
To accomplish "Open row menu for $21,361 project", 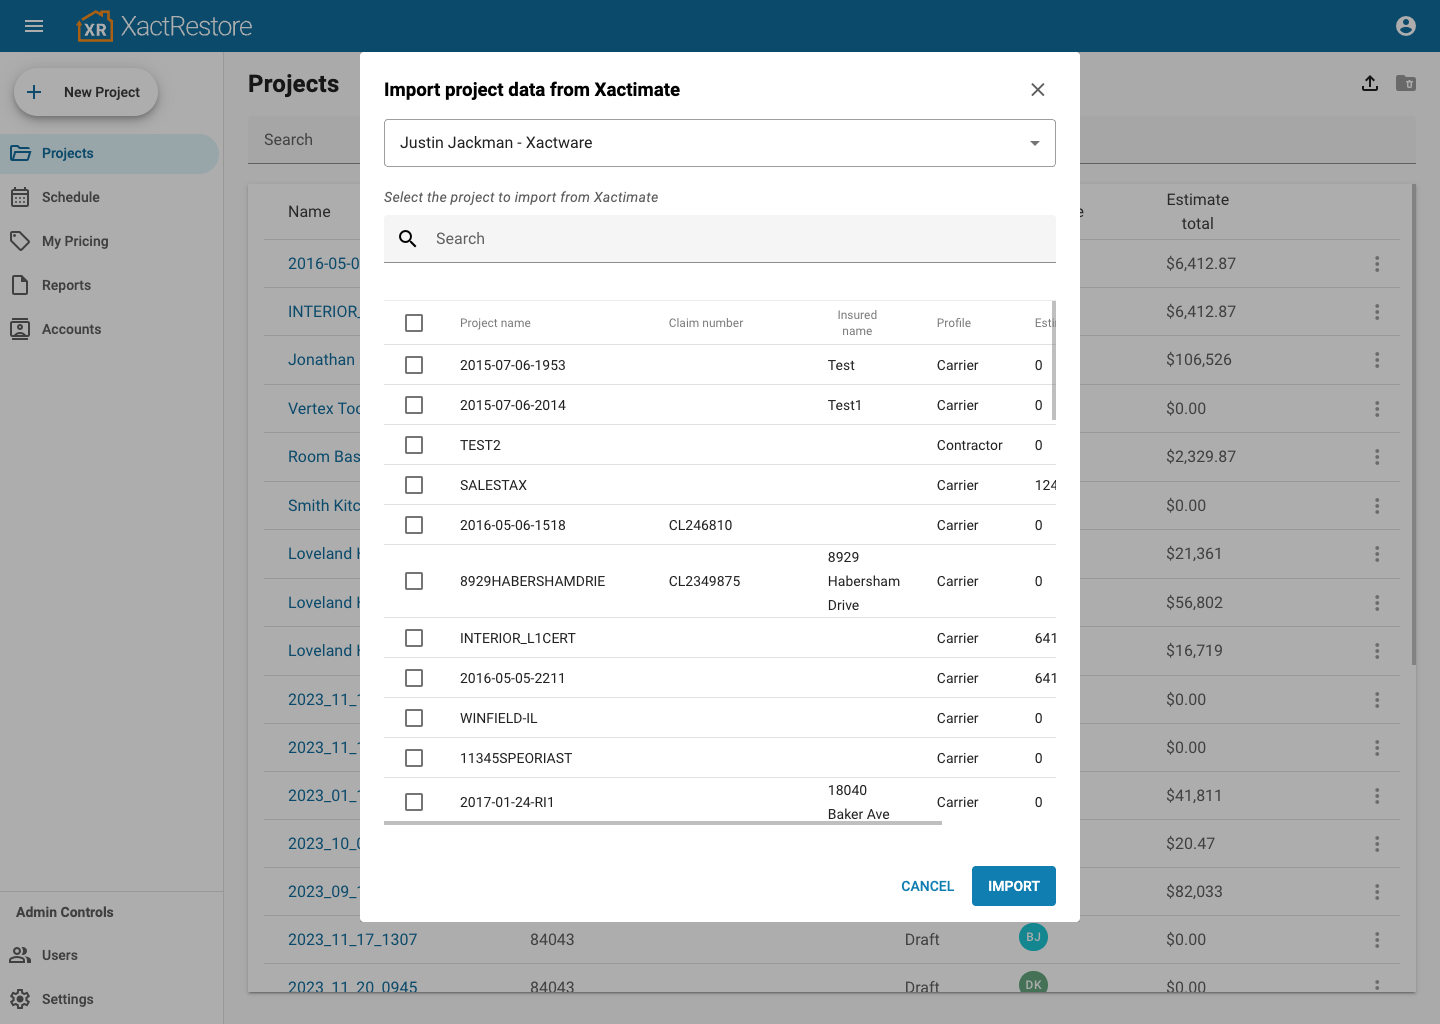I will (1377, 554).
